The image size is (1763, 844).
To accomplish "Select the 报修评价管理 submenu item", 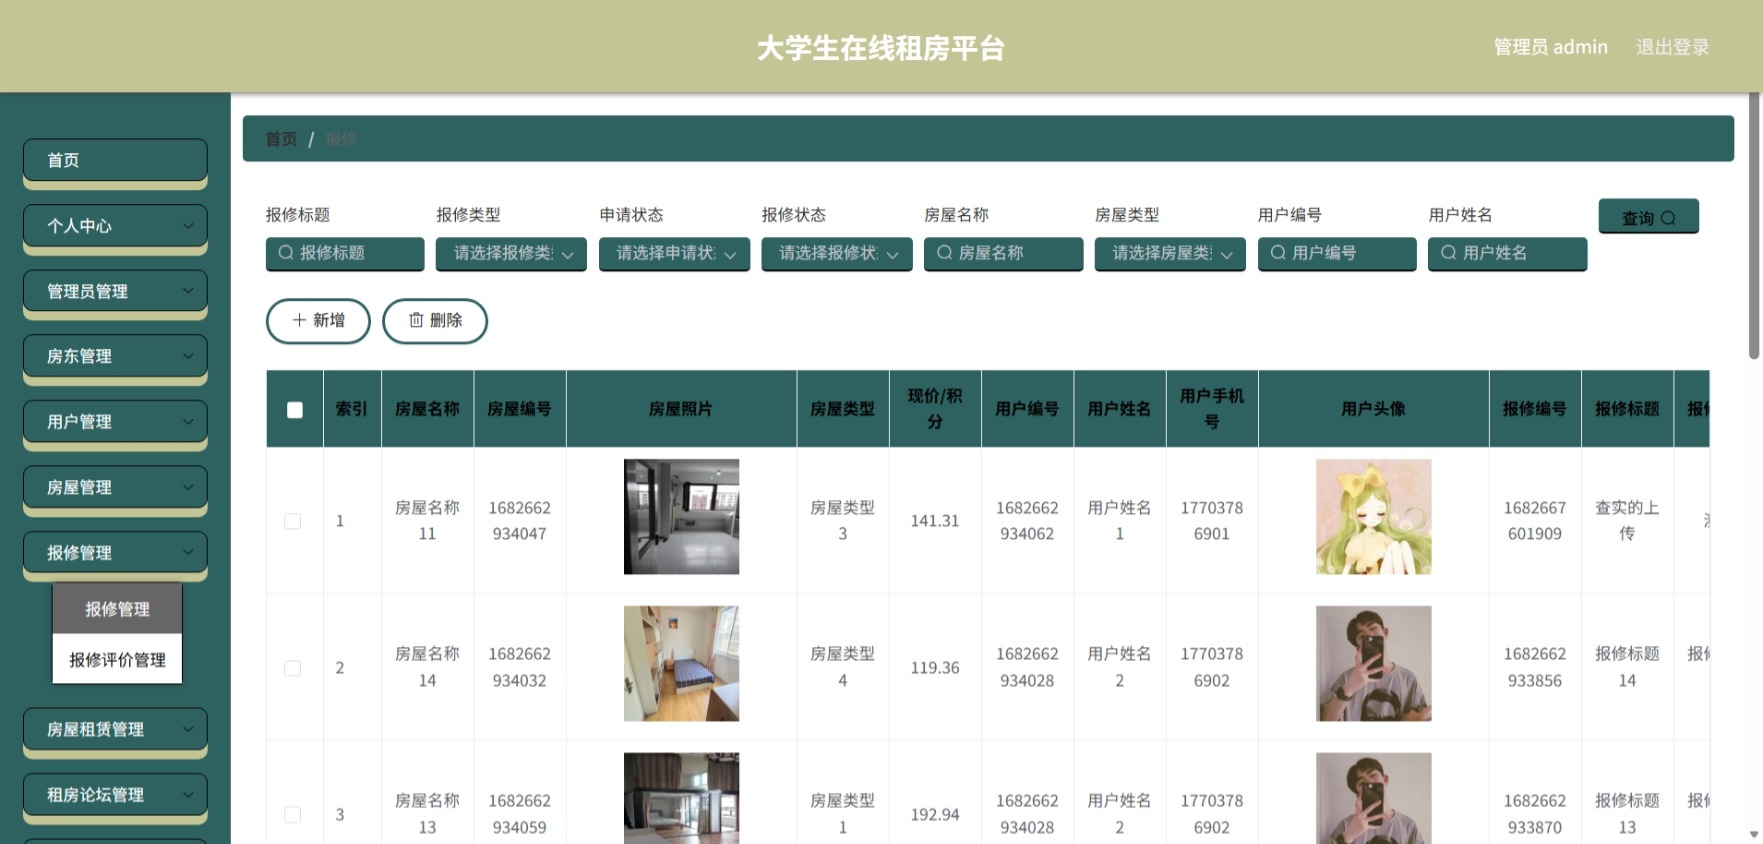I will (x=117, y=660).
